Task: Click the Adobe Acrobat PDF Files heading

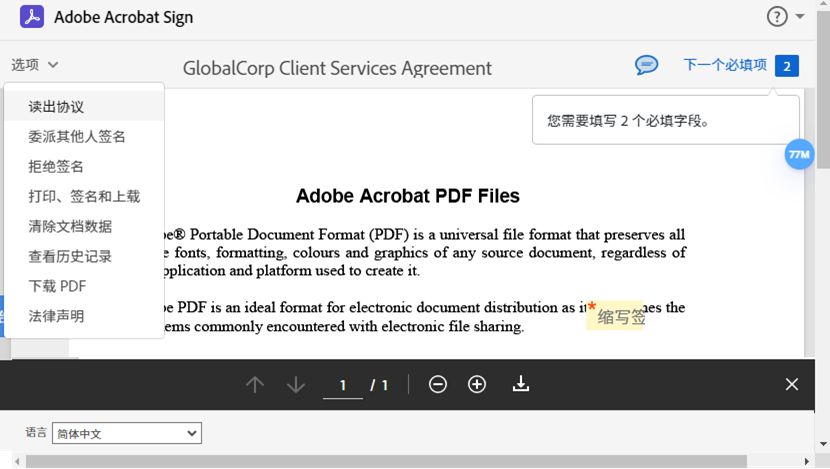Action: tap(408, 196)
